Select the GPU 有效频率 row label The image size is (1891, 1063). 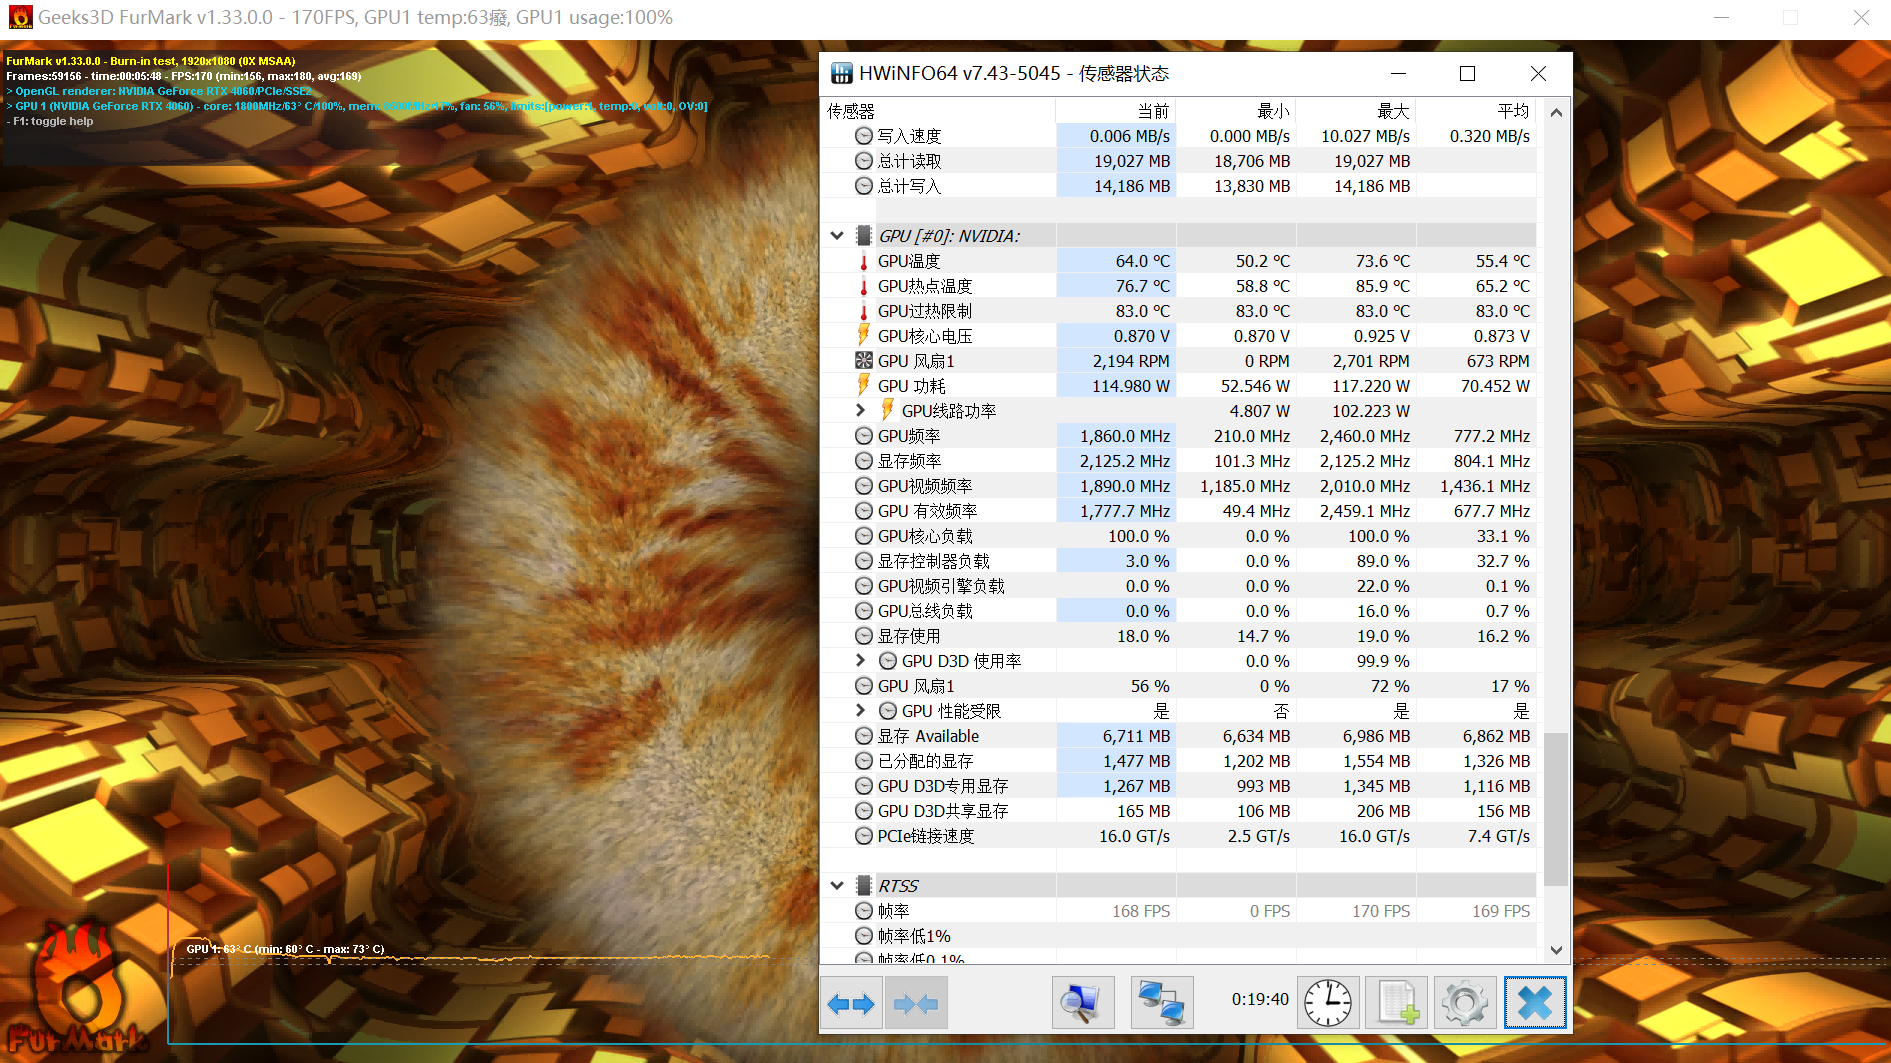click(927, 511)
